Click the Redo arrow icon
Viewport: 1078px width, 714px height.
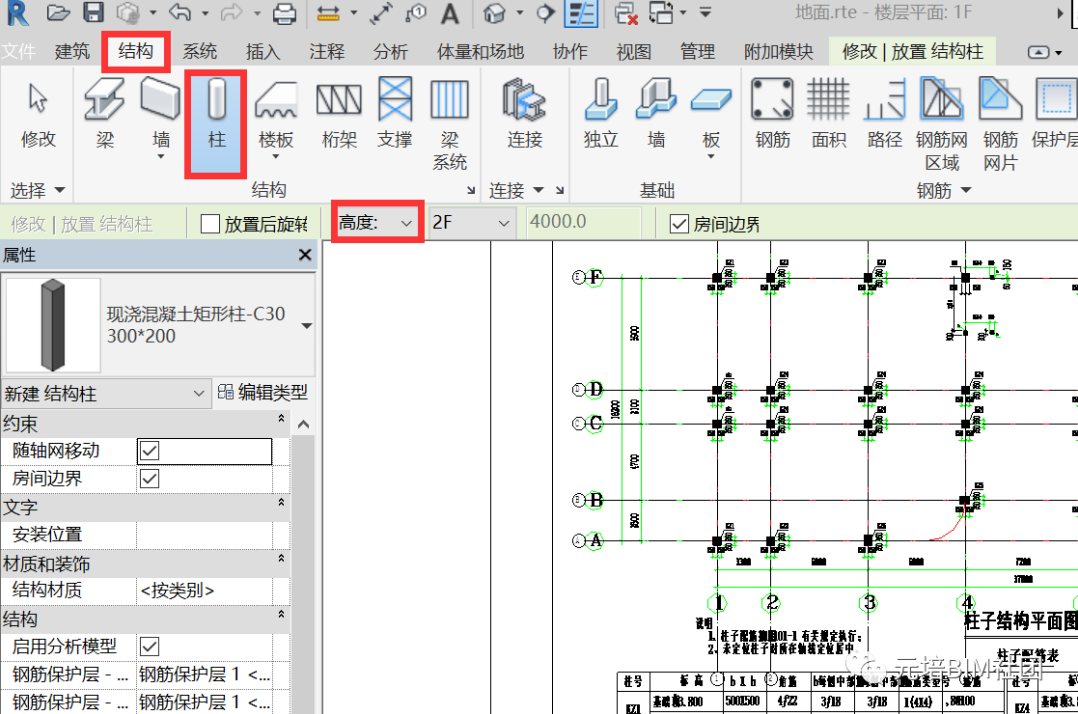tap(232, 12)
